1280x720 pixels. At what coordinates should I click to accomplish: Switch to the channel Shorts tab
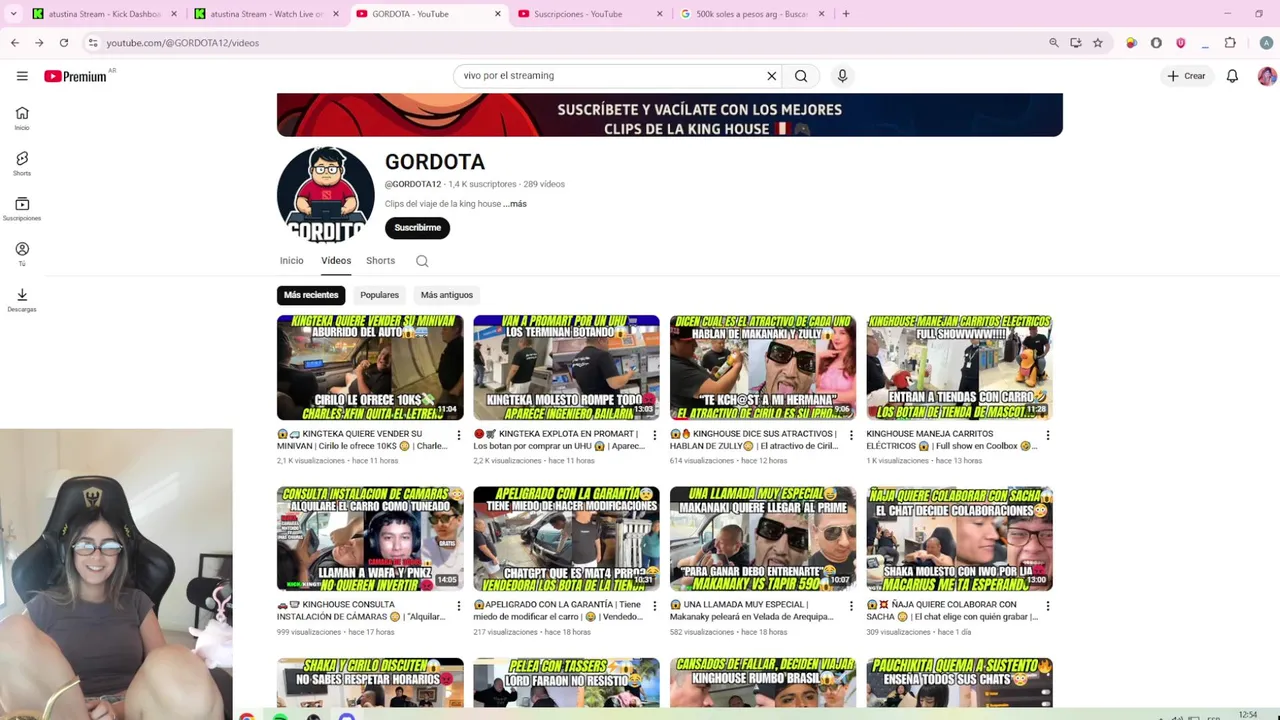click(x=380, y=261)
